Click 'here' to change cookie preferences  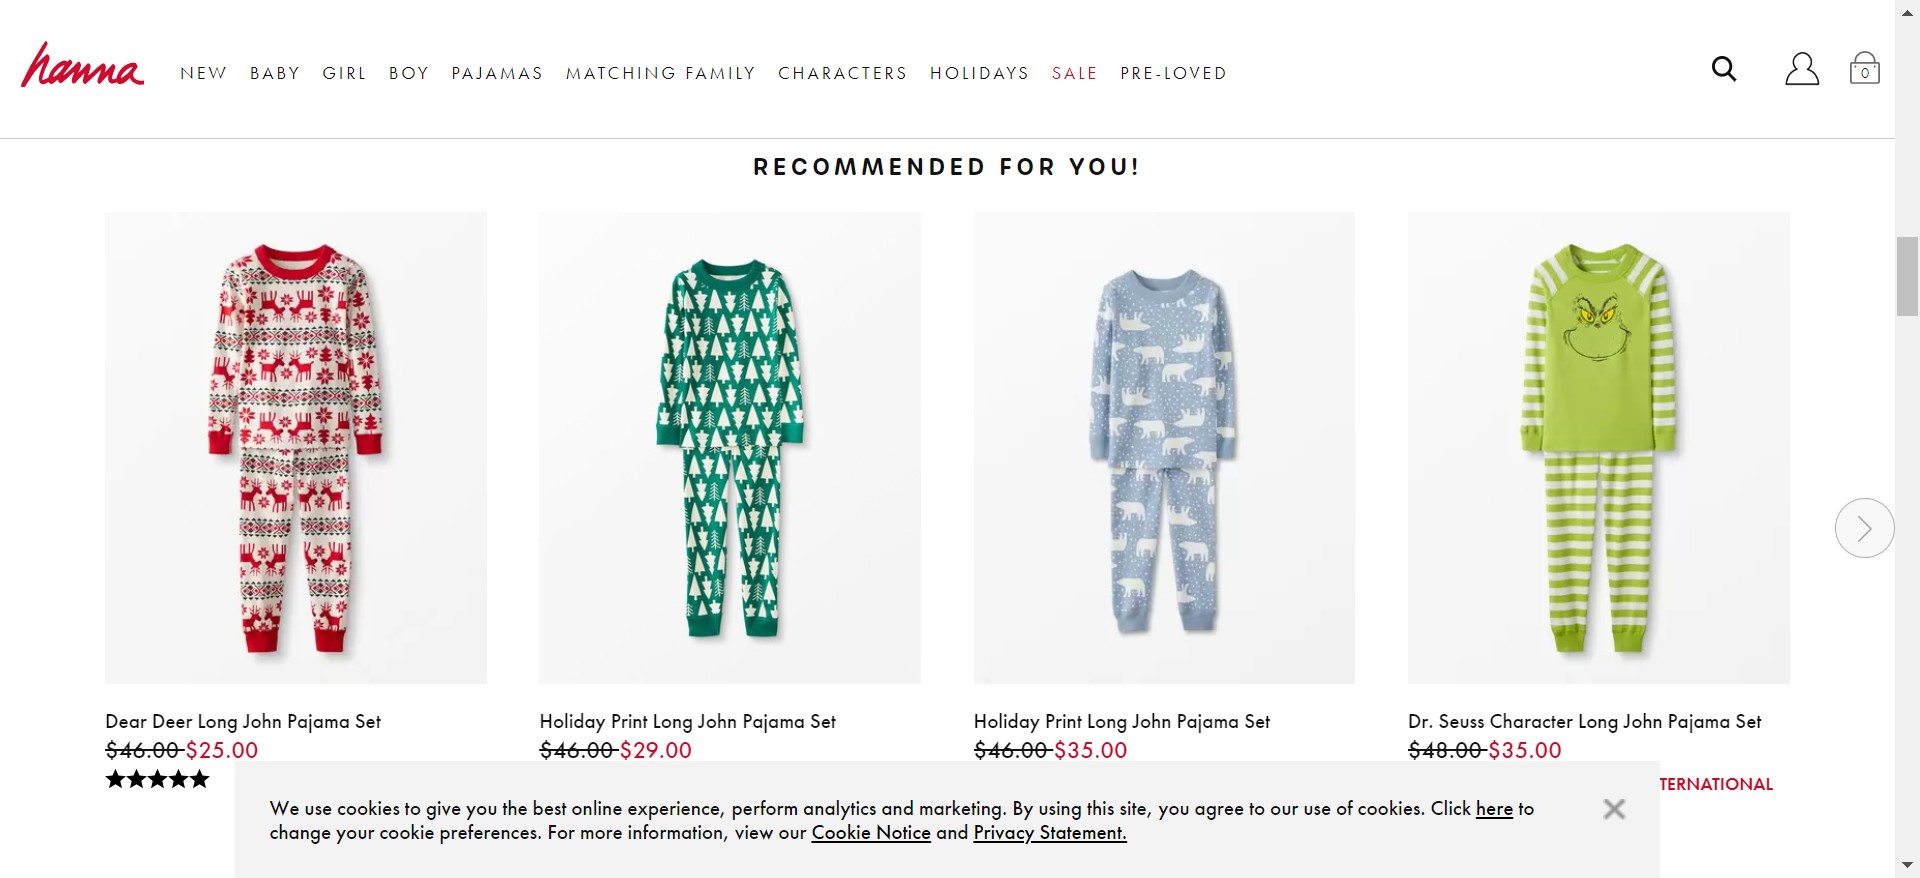(x=1494, y=809)
